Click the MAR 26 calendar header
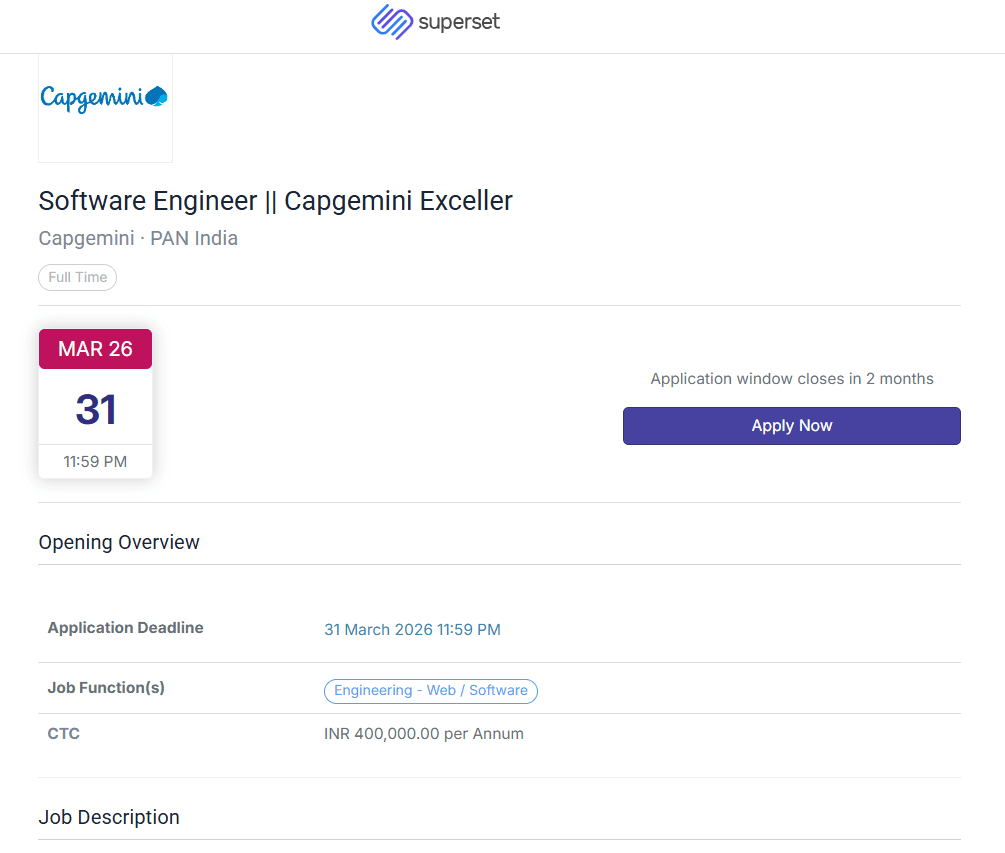The height and width of the screenshot is (853, 1005). tap(95, 349)
